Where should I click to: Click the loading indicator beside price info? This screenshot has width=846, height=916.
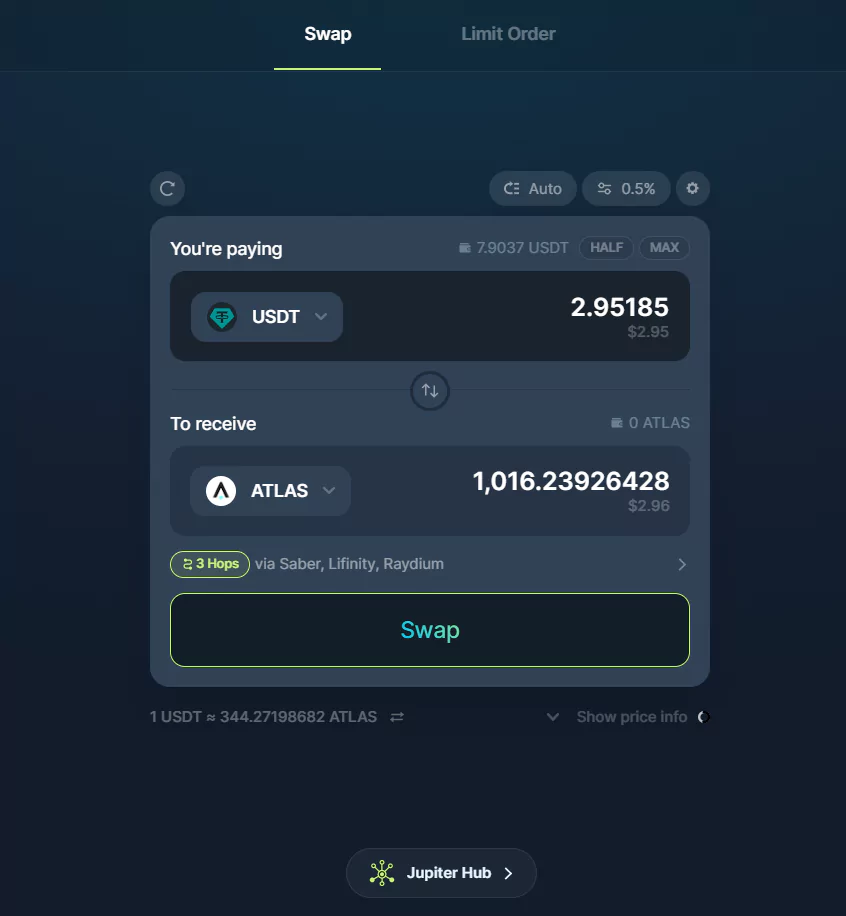(x=704, y=717)
